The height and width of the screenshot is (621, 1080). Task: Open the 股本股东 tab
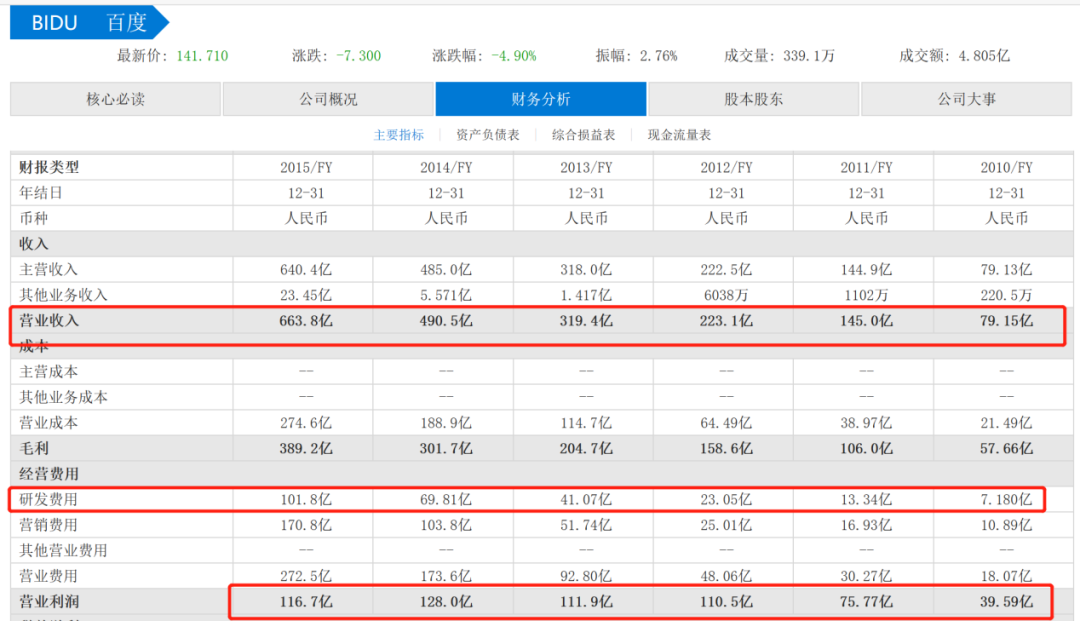point(754,99)
